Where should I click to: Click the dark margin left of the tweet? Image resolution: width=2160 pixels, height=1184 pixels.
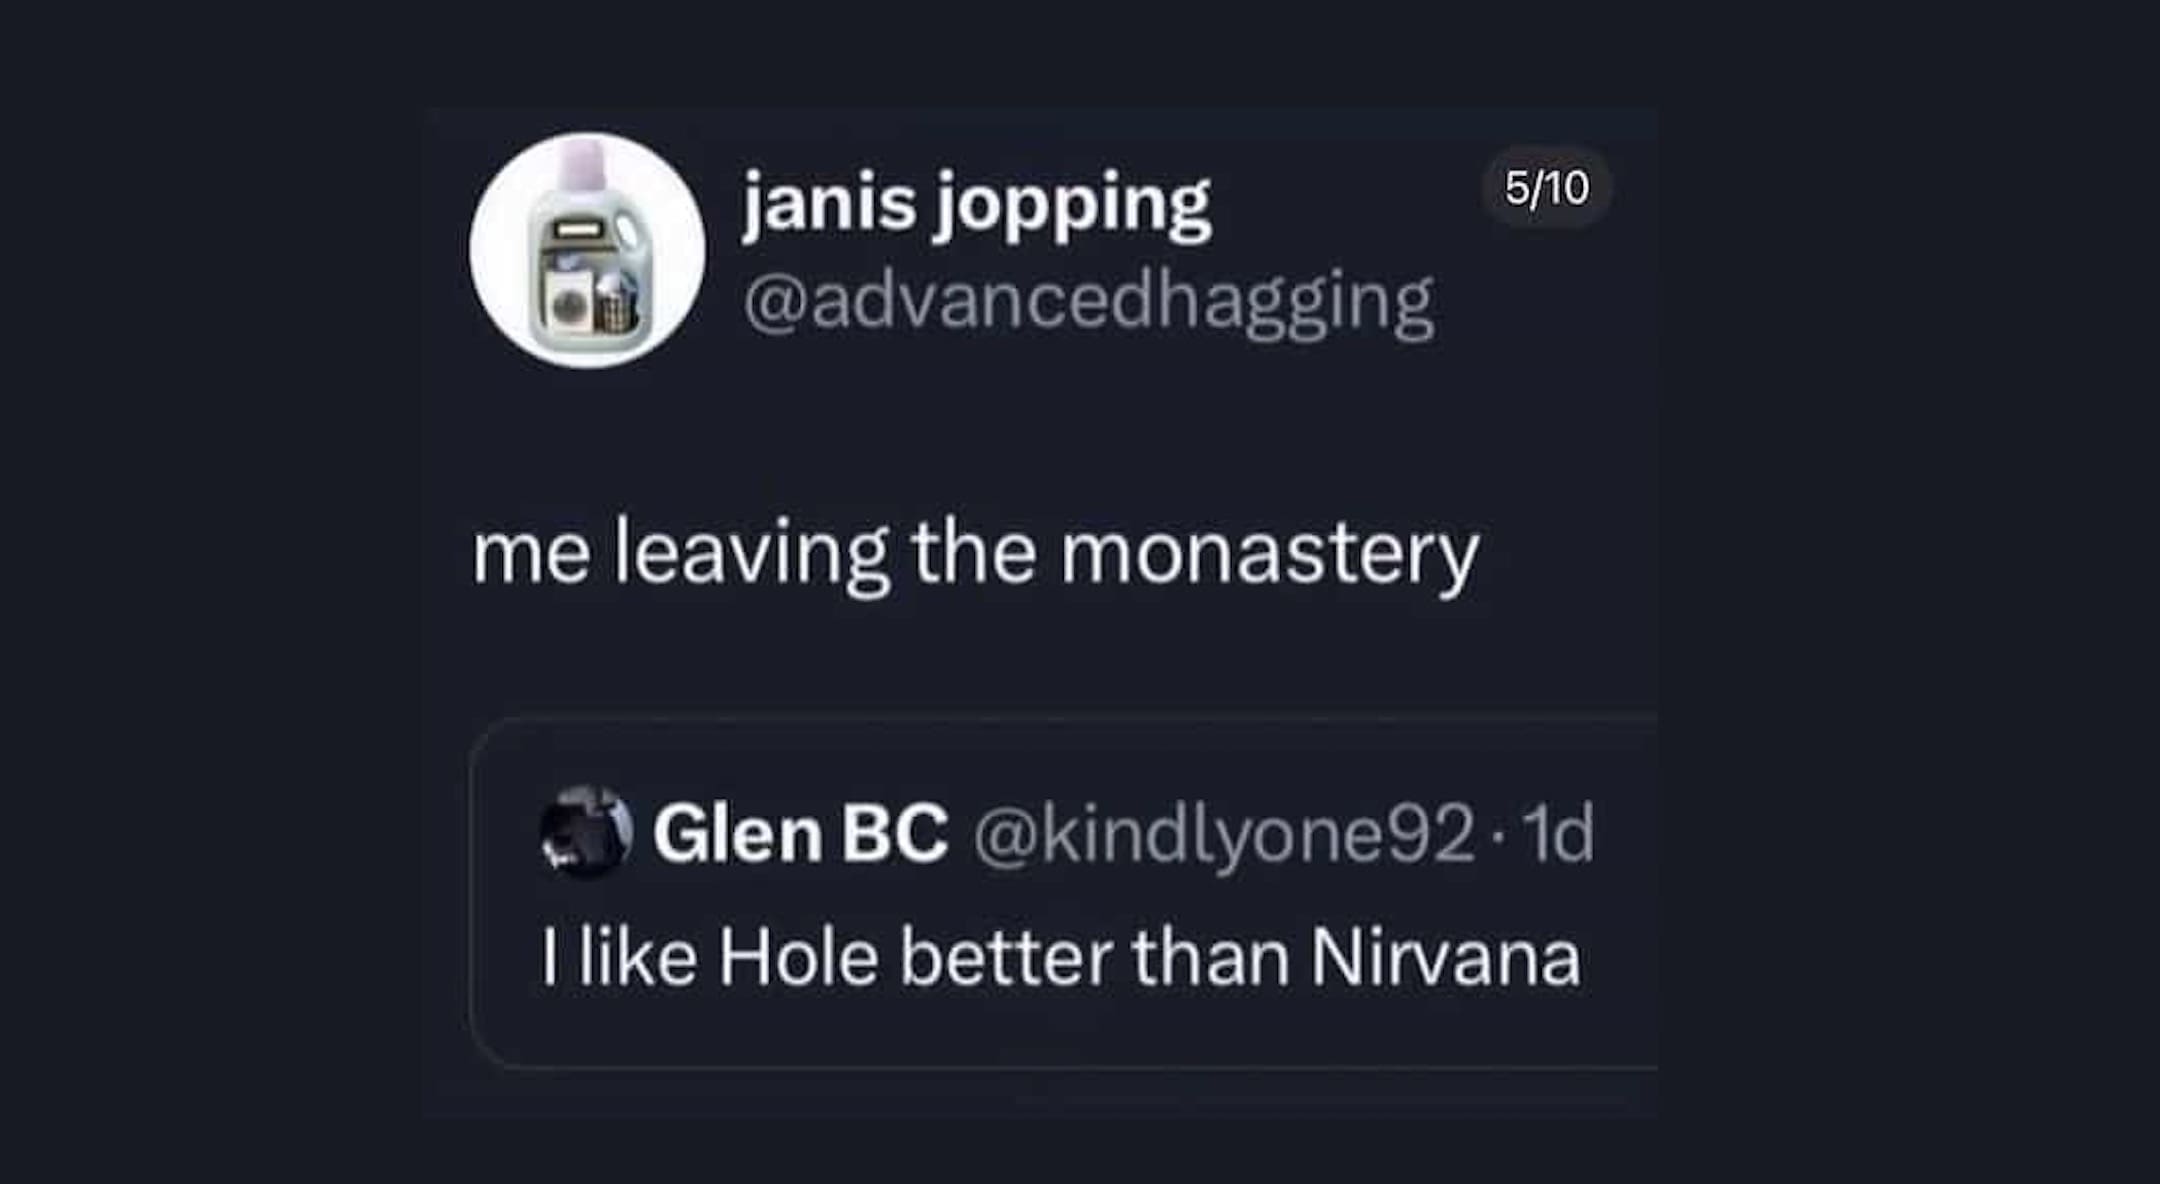(x=210, y=600)
